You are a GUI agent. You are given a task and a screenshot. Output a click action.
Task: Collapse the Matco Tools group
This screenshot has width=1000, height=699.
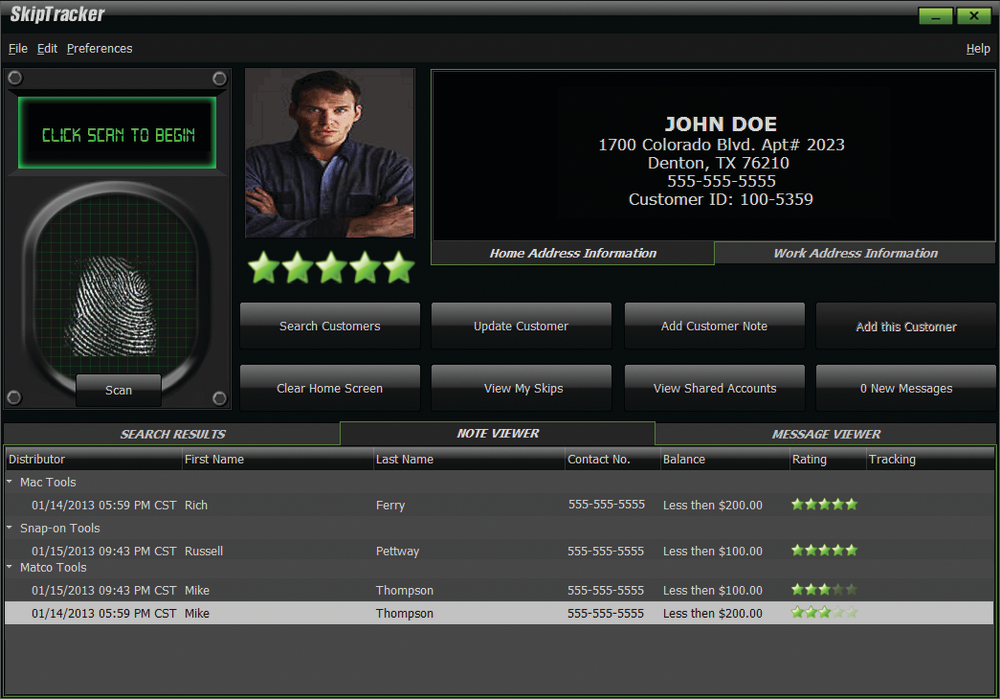pyautogui.click(x=10, y=567)
